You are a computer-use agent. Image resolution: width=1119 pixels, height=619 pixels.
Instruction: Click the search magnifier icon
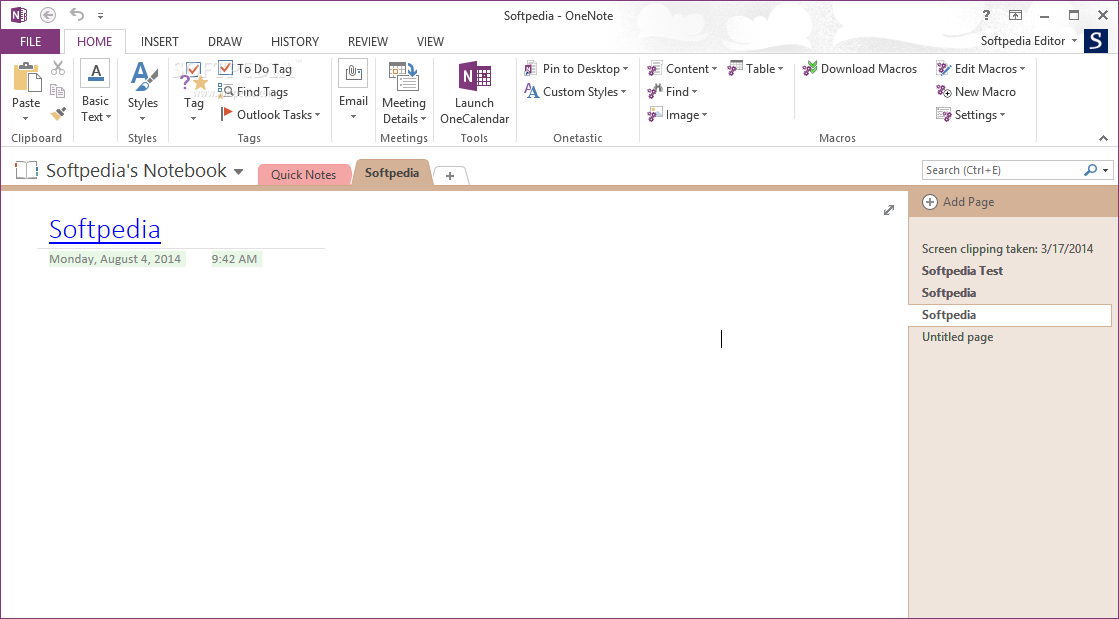1090,170
